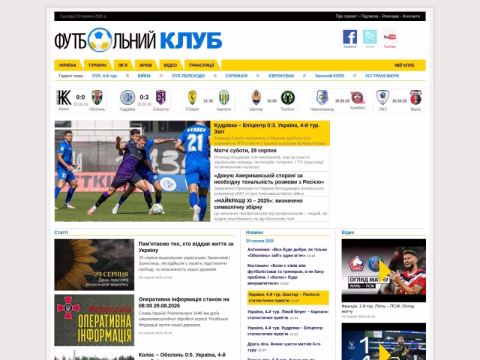Open the Костишин «Коли є хліб» news item
Image resolution: width=480 pixels, height=360 pixels.
[286, 274]
